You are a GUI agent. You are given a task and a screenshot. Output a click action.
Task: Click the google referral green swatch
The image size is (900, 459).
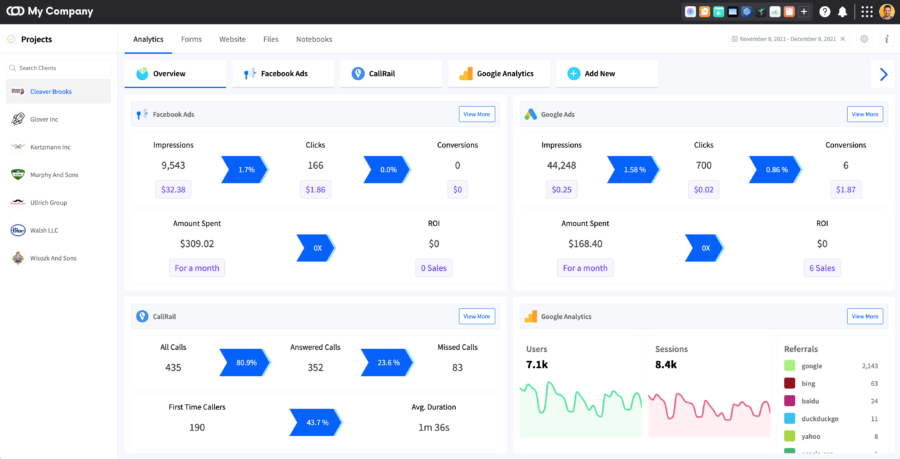click(x=789, y=365)
